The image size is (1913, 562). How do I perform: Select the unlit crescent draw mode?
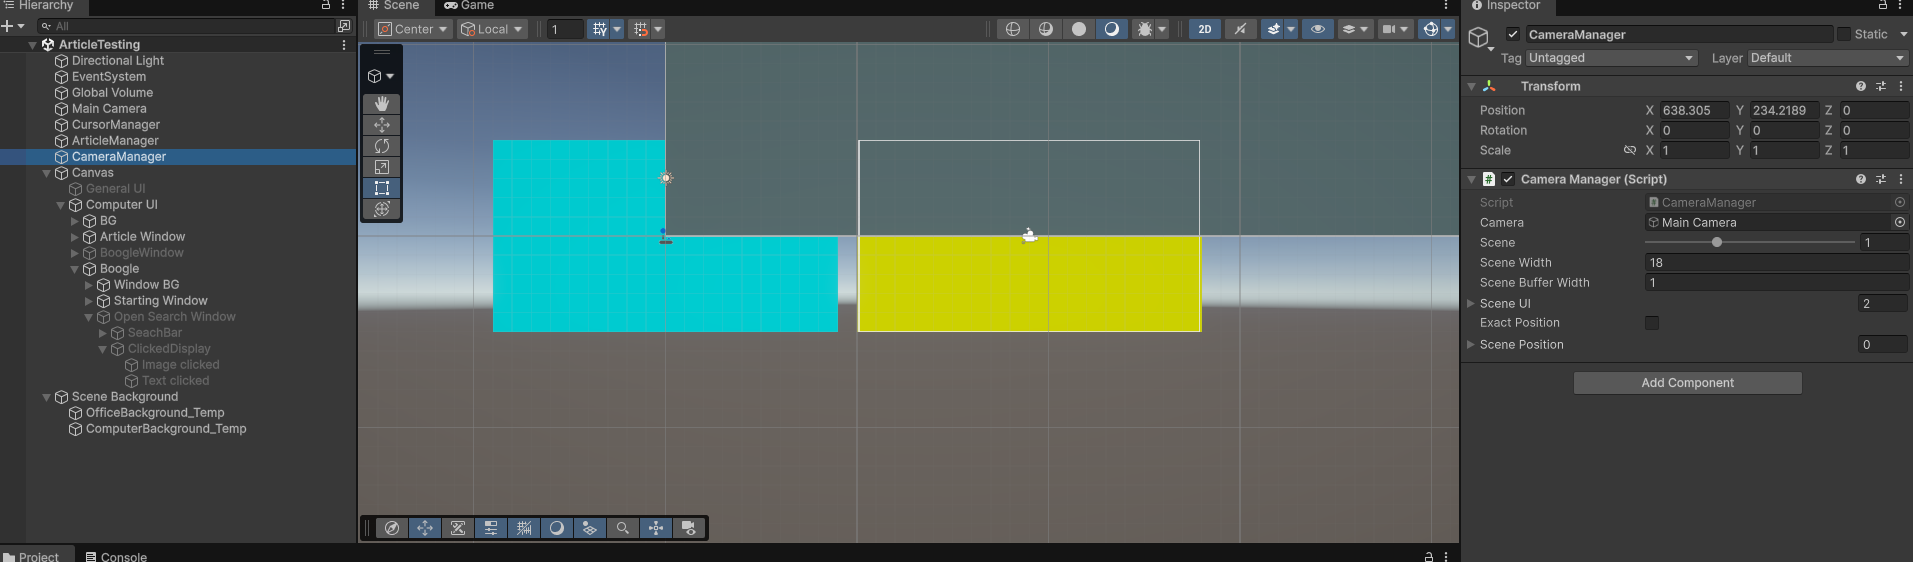tap(1112, 29)
